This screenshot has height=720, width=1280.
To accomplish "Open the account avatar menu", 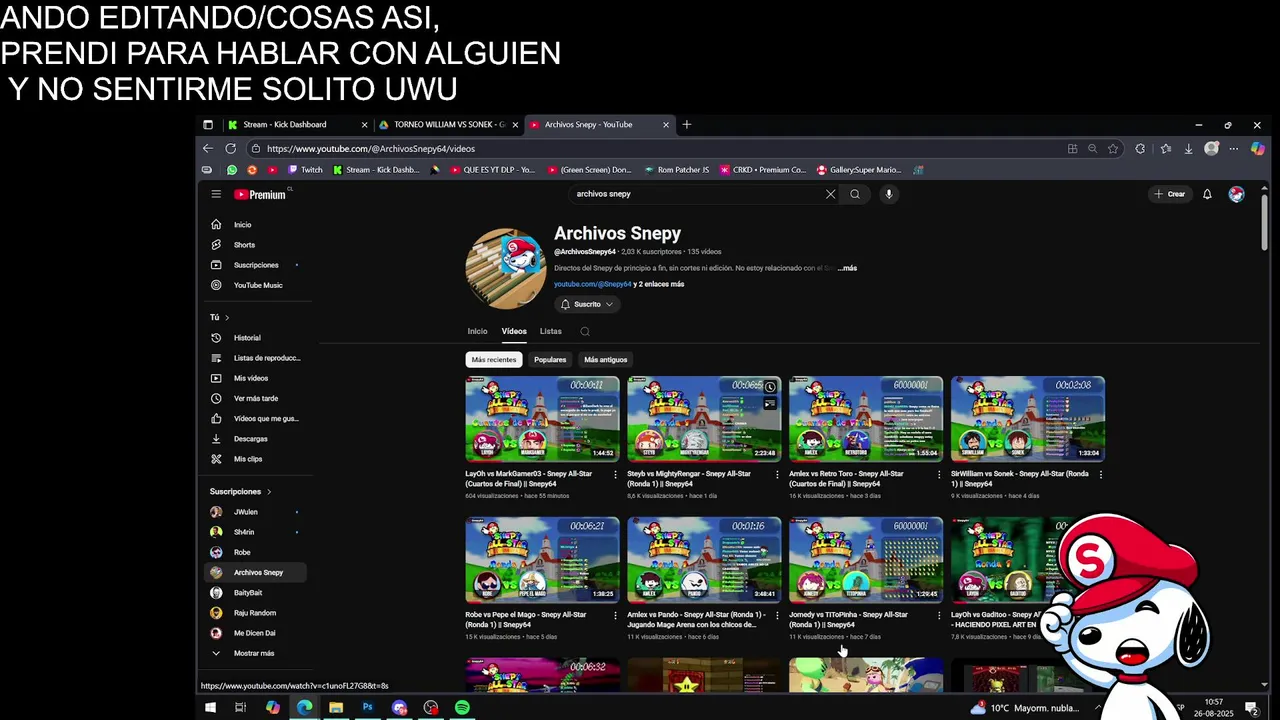I will point(1237,194).
